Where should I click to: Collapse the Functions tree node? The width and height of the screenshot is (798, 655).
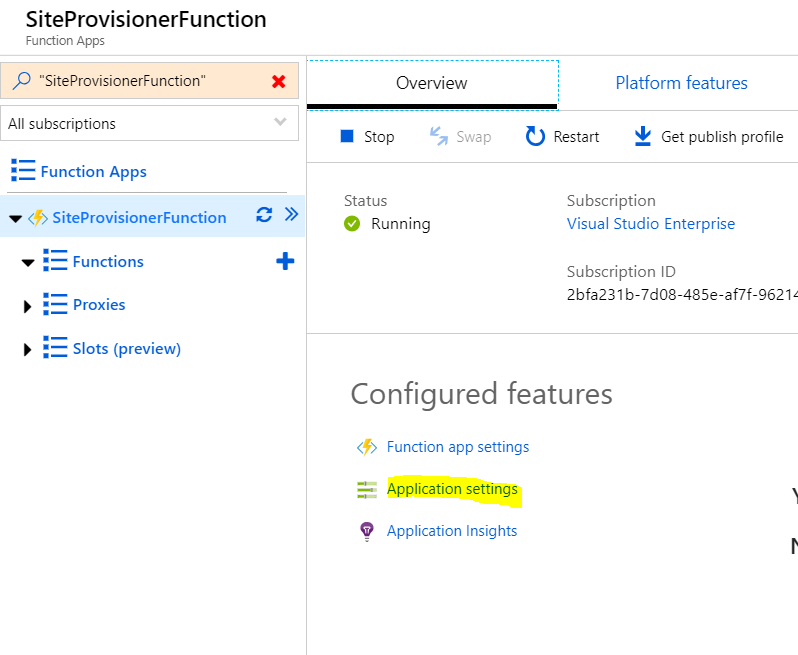(x=28, y=263)
